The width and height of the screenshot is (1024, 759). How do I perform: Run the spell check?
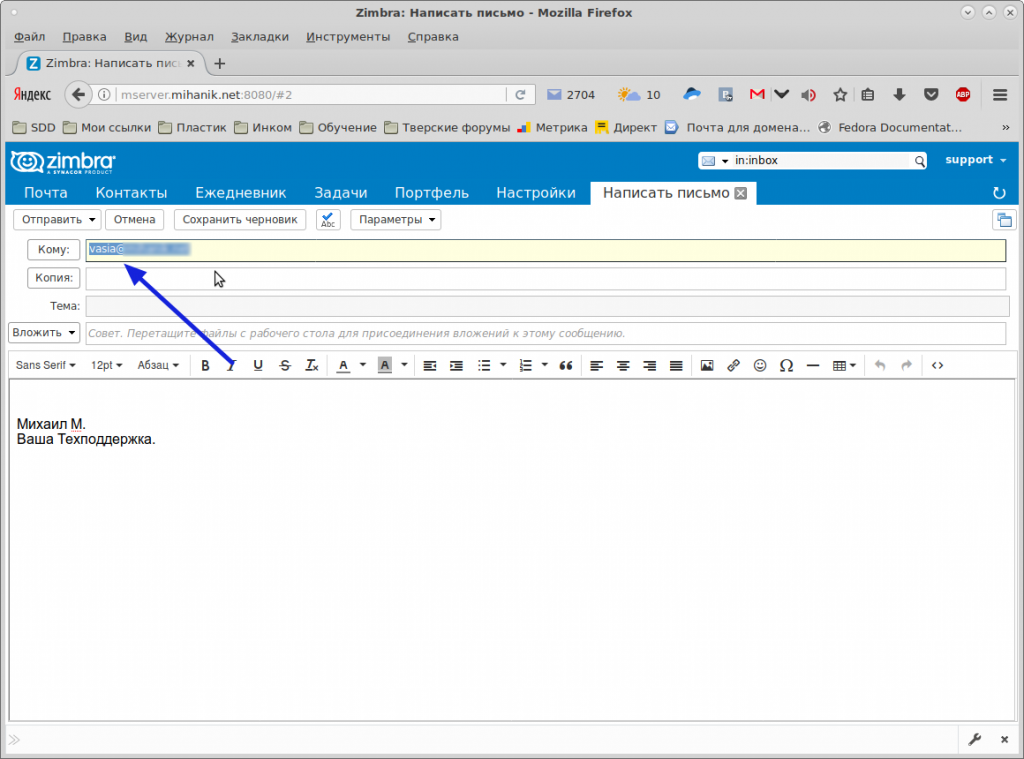[x=328, y=219]
